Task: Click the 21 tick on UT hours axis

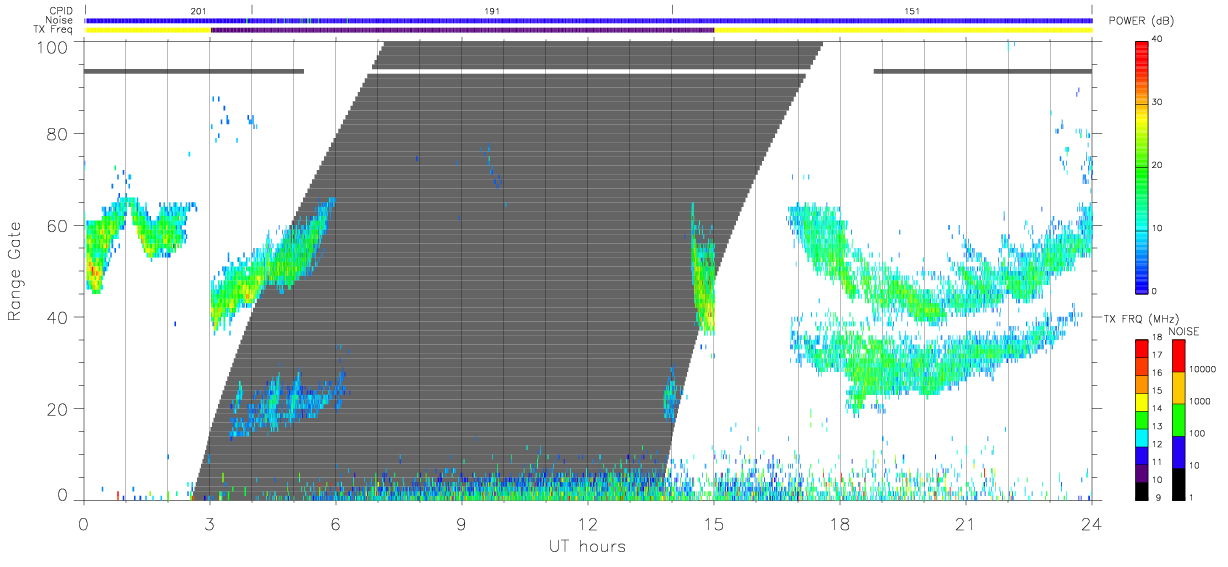Action: point(966,523)
